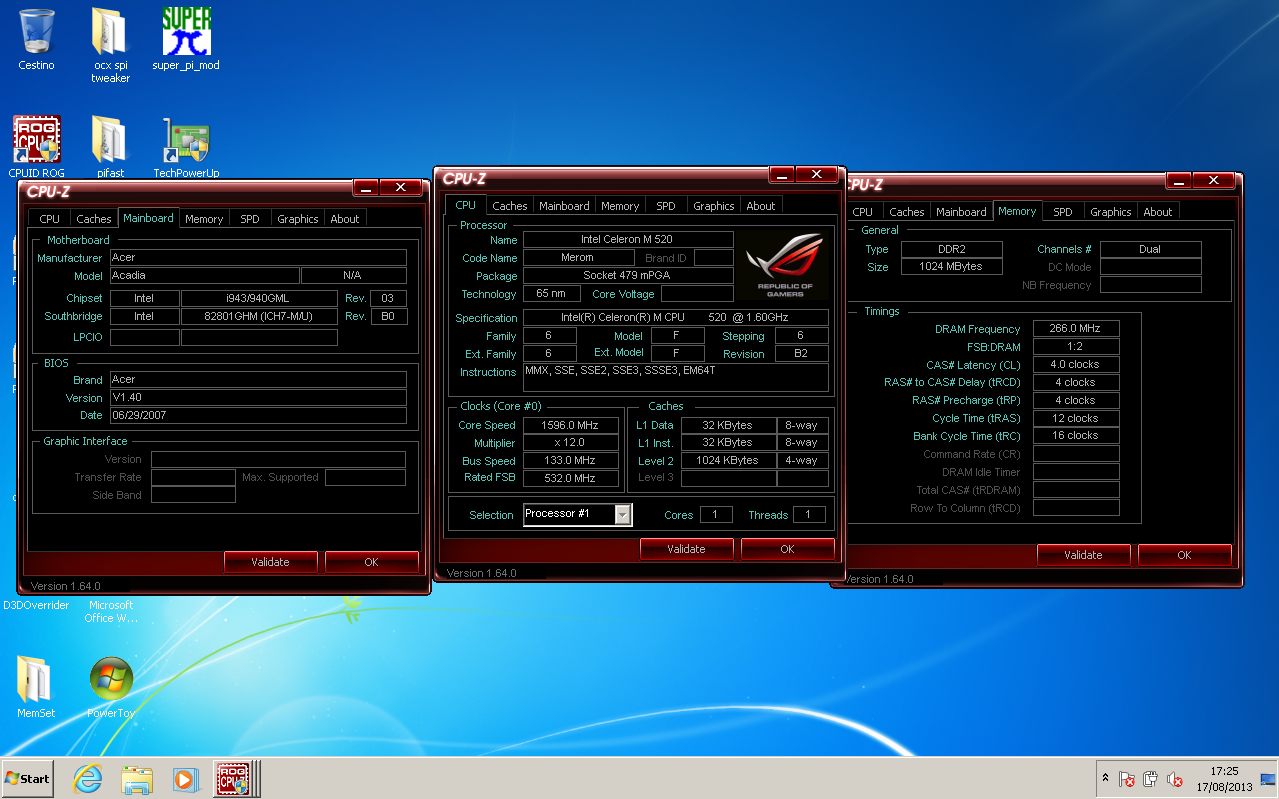1279x799 pixels.
Task: Click Validate in the center CPU window
Action: click(x=686, y=549)
